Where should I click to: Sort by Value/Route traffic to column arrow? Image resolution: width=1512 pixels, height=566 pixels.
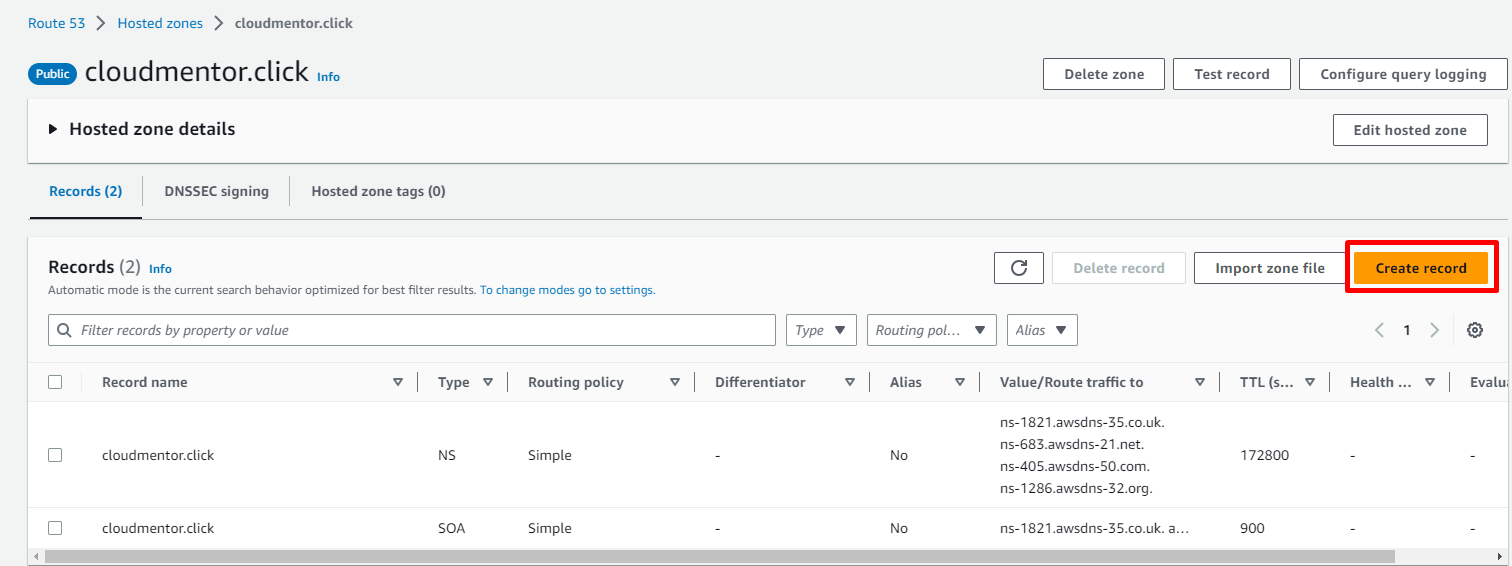coord(1199,382)
